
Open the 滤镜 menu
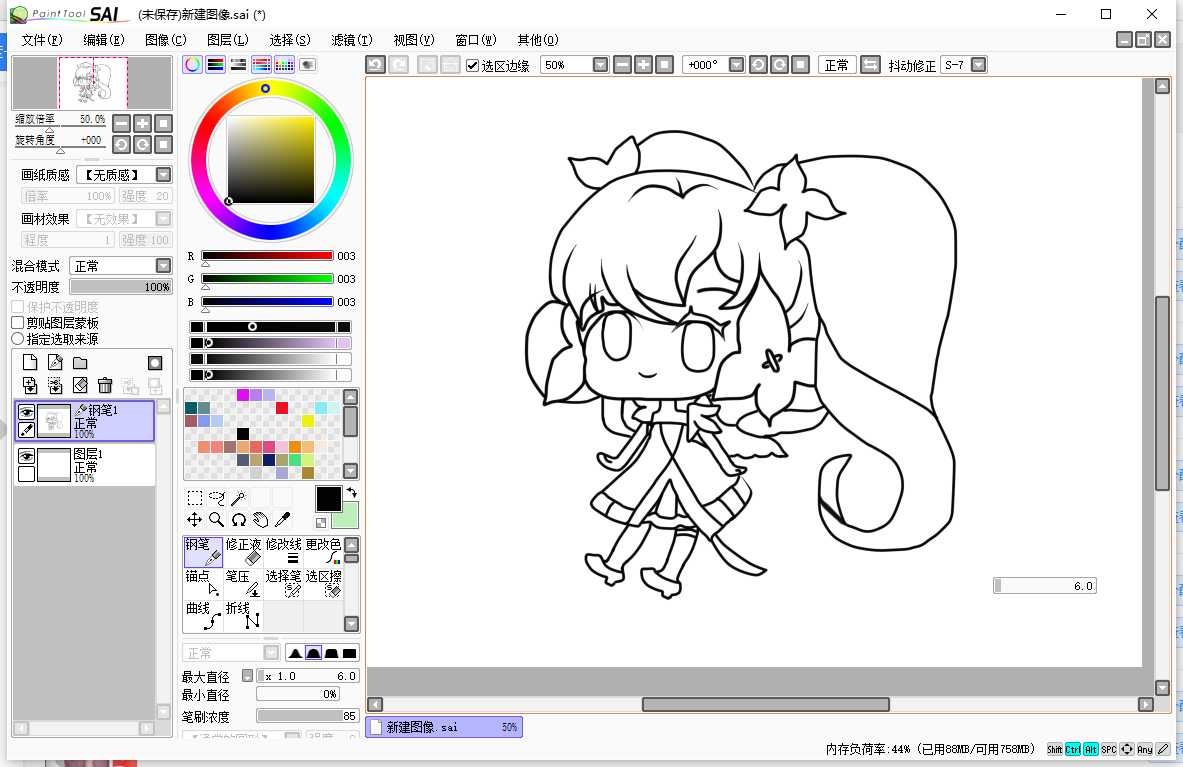pyautogui.click(x=352, y=40)
